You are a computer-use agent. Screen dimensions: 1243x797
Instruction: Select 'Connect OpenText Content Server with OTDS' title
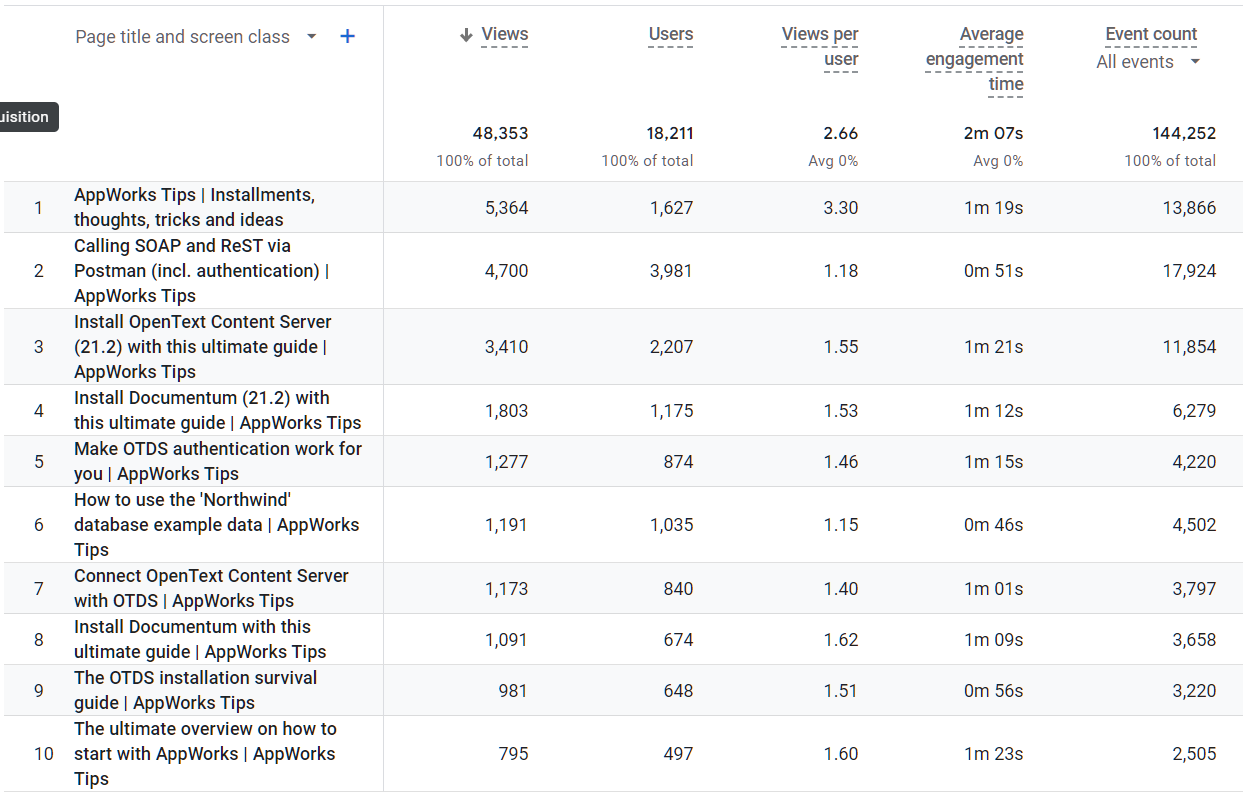pyautogui.click(x=211, y=588)
